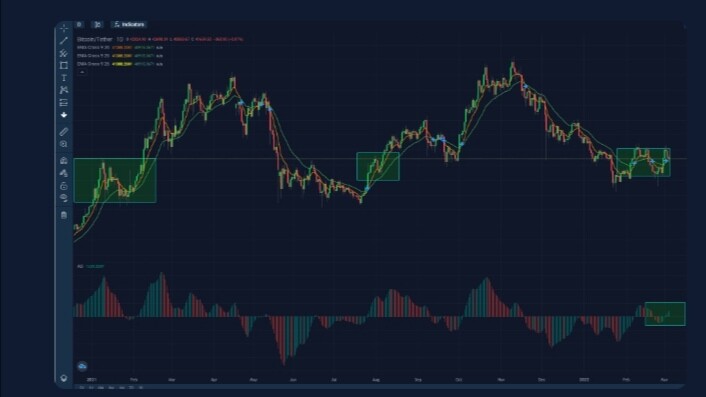706x397 pixels.
Task: Click the trash icon to remove drawings
Action: point(64,215)
